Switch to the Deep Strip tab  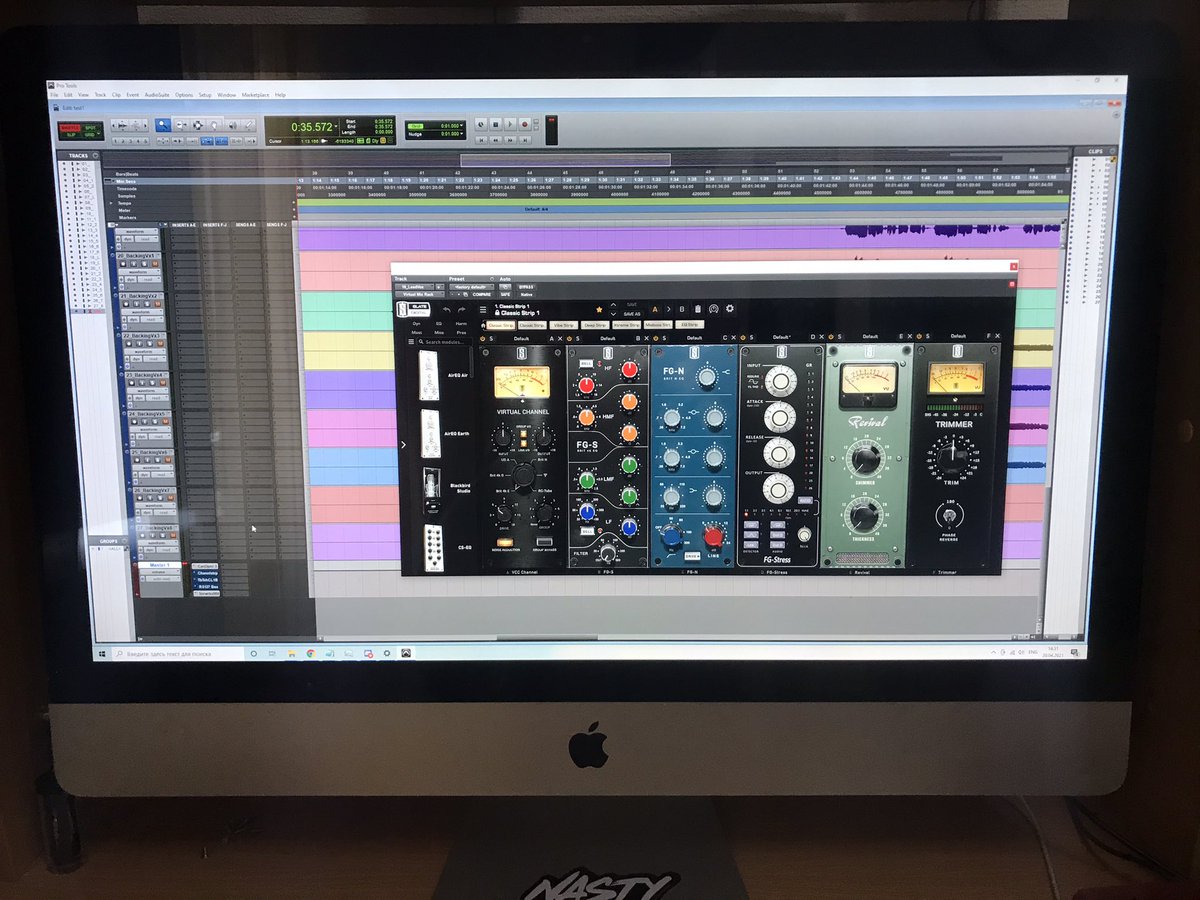(595, 325)
